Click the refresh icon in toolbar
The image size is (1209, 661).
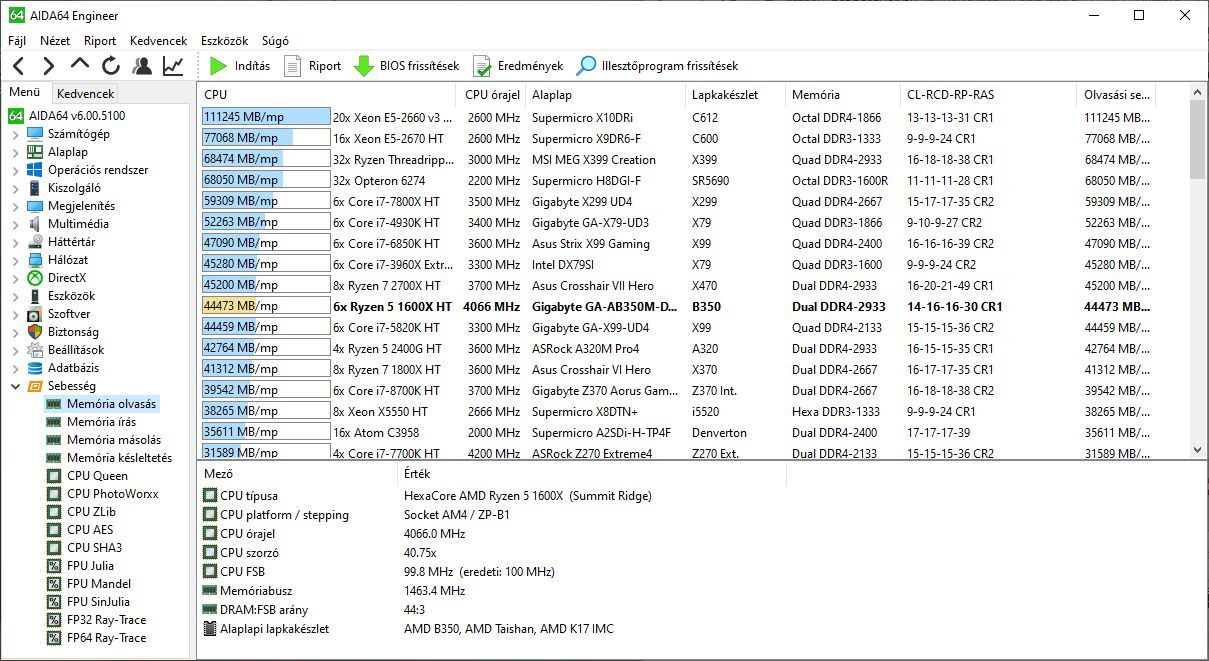tap(111, 66)
